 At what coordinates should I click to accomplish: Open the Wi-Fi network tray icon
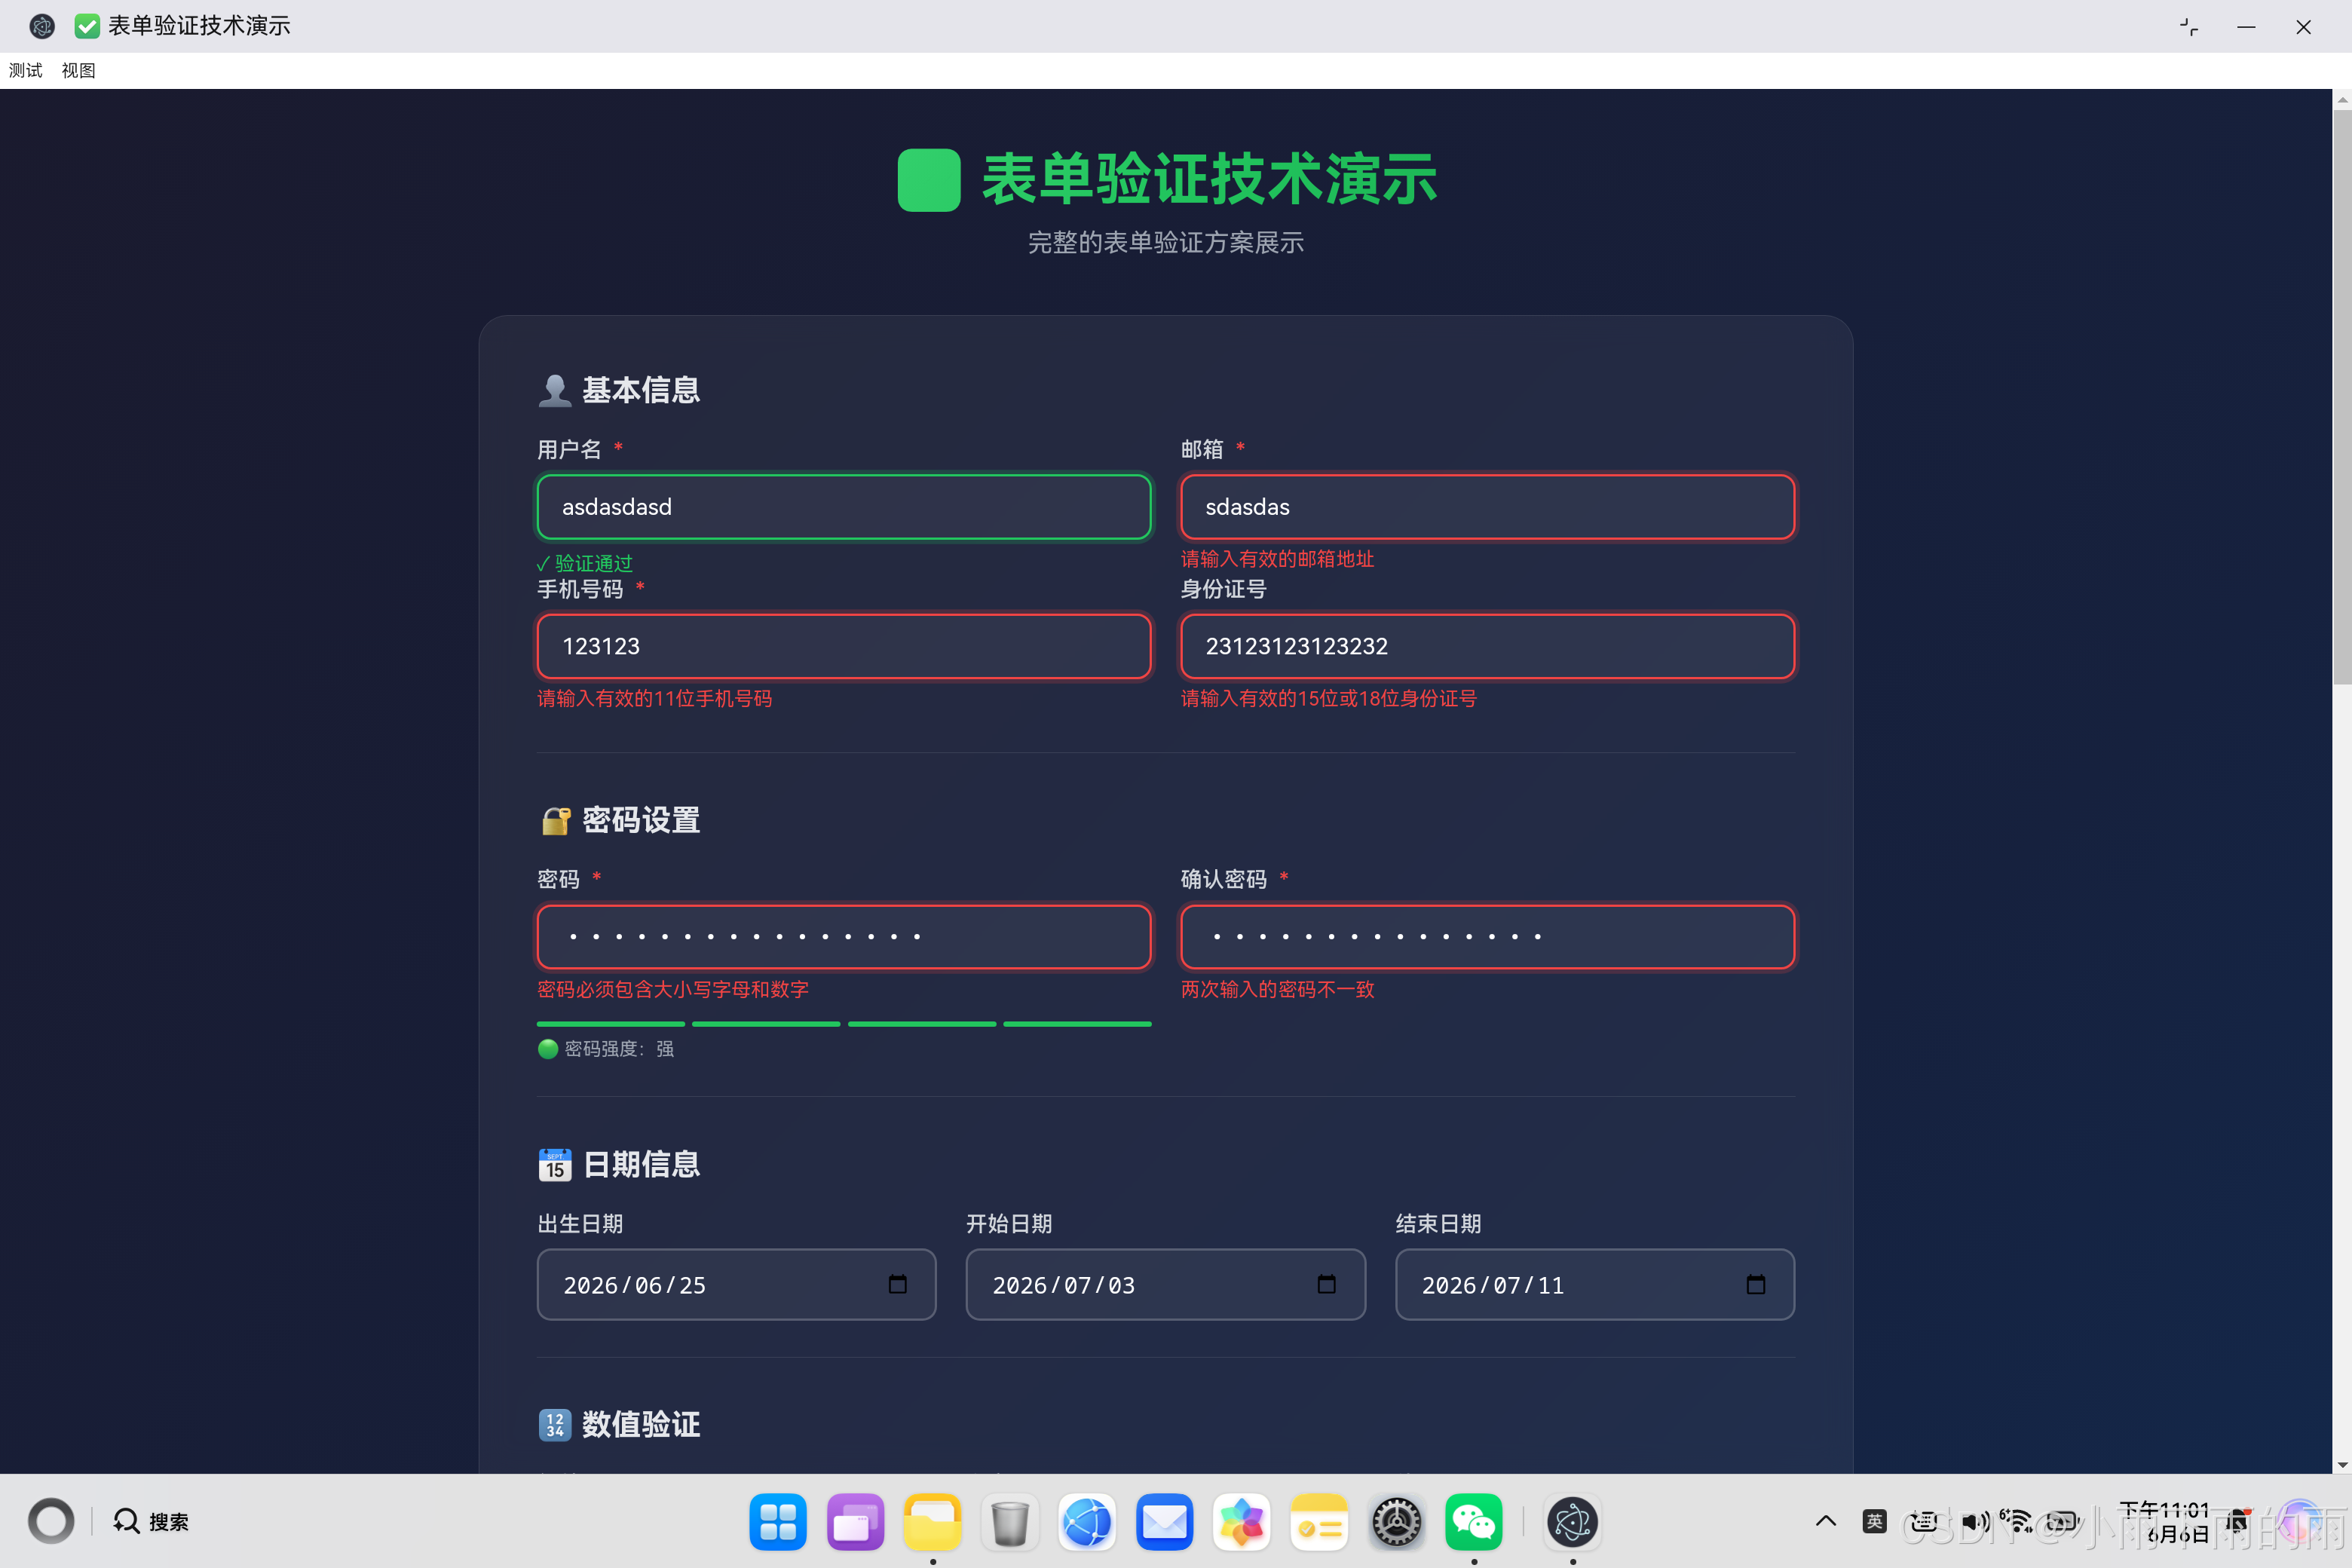[x=2019, y=1521]
